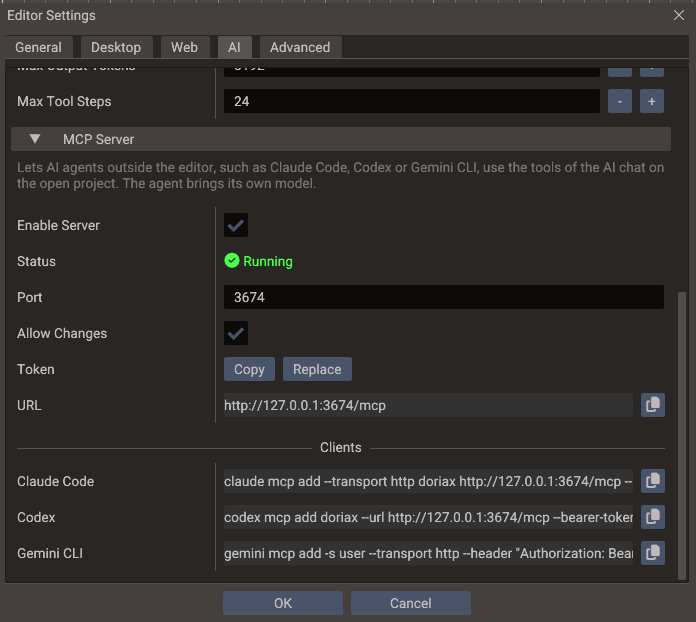Click the green Running status text
696x622 pixels.
pyautogui.click(x=268, y=261)
